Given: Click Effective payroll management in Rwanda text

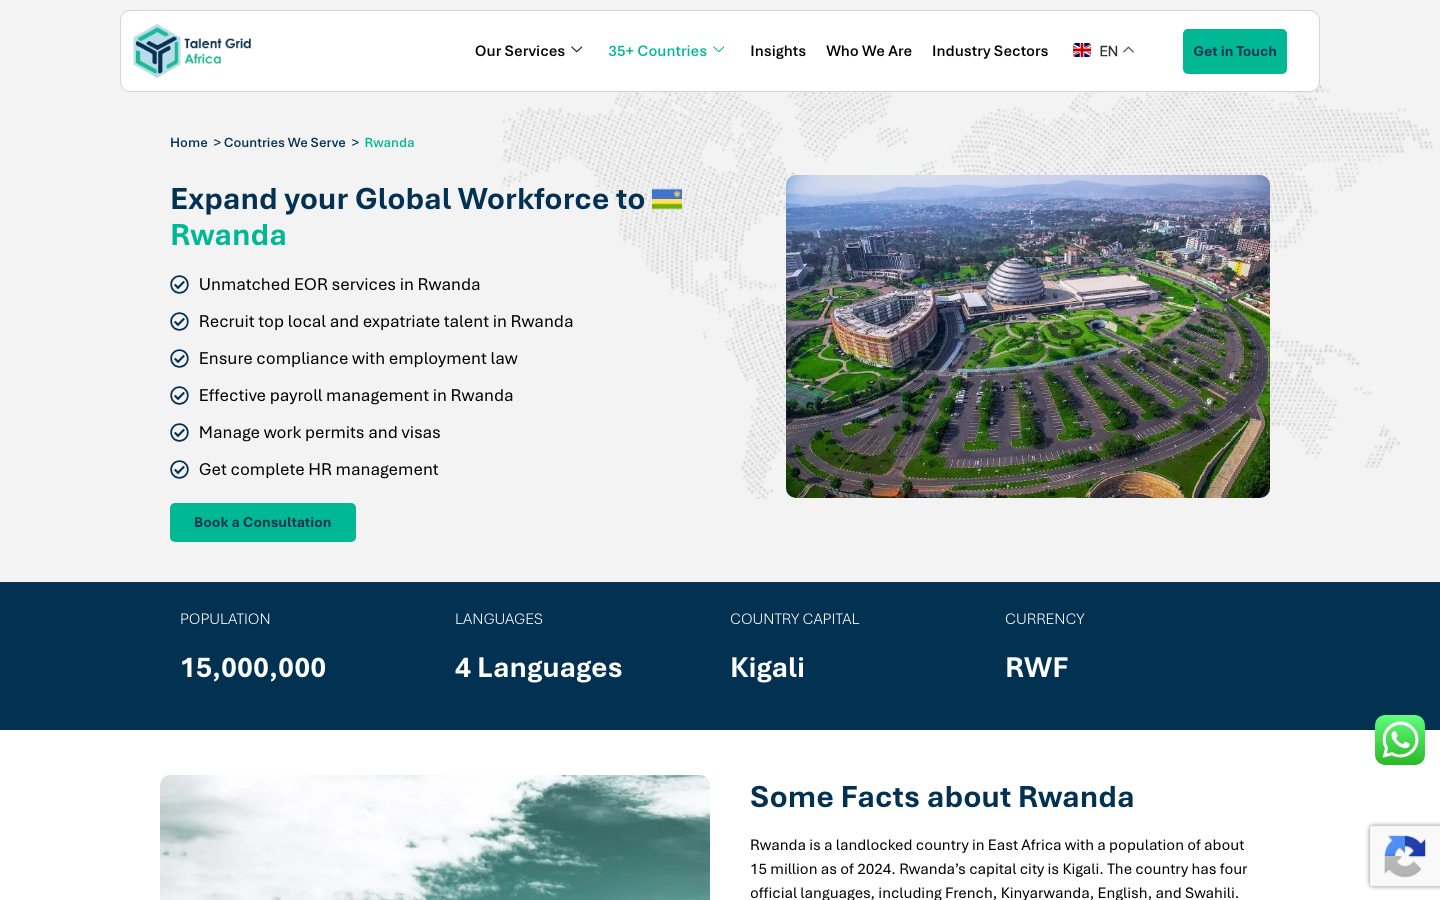Looking at the screenshot, I should pyautogui.click(x=356, y=396).
